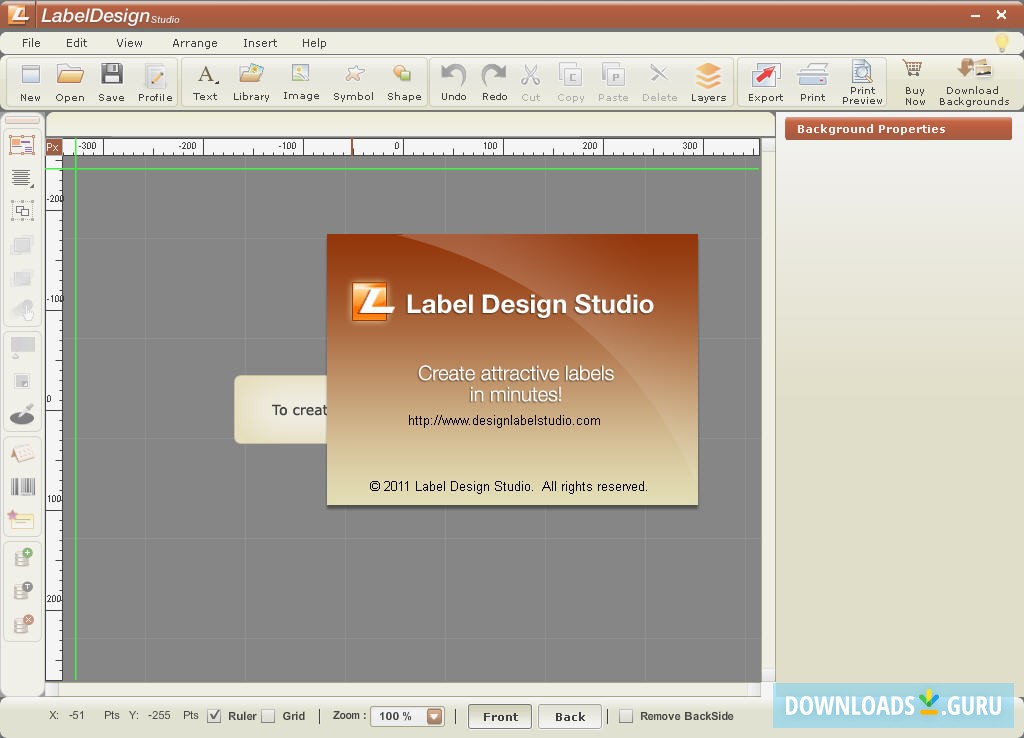The image size is (1024, 738).
Task: Click the New document icon
Action: [x=30, y=81]
